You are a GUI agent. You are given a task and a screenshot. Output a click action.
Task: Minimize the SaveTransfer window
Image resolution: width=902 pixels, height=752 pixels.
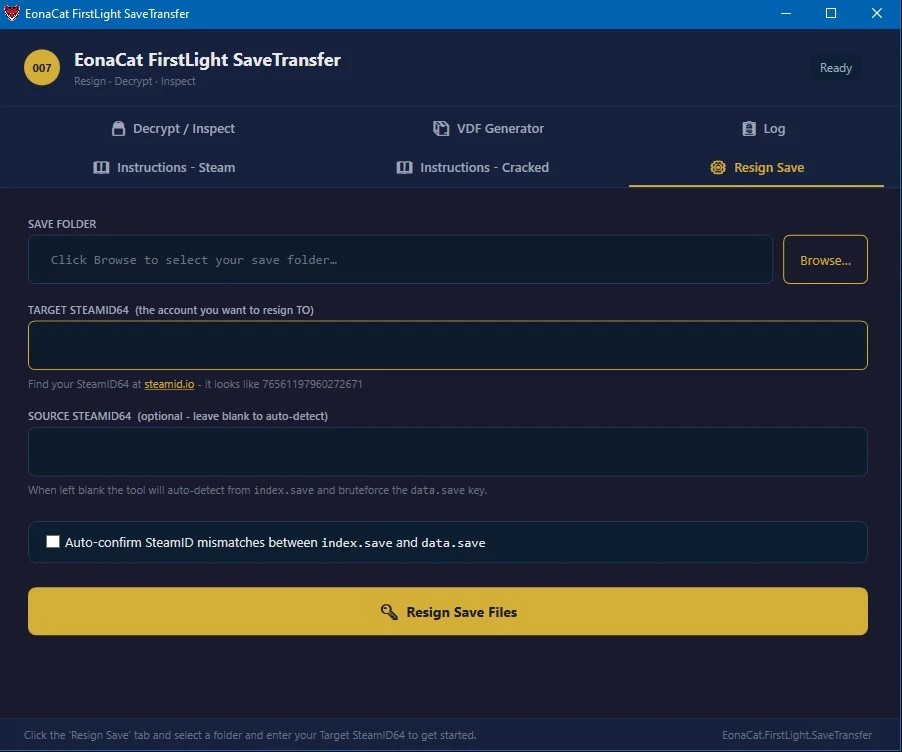(x=786, y=13)
